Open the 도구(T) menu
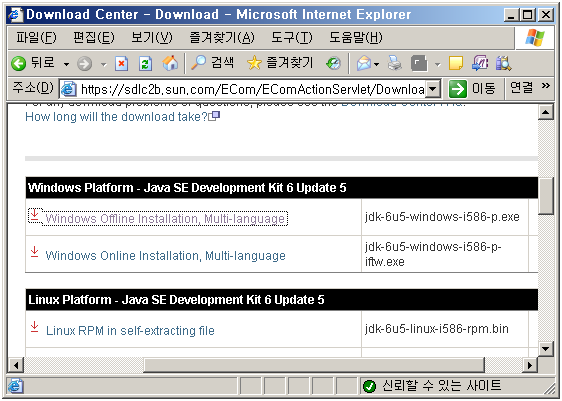The height and width of the screenshot is (401, 562). pos(291,37)
